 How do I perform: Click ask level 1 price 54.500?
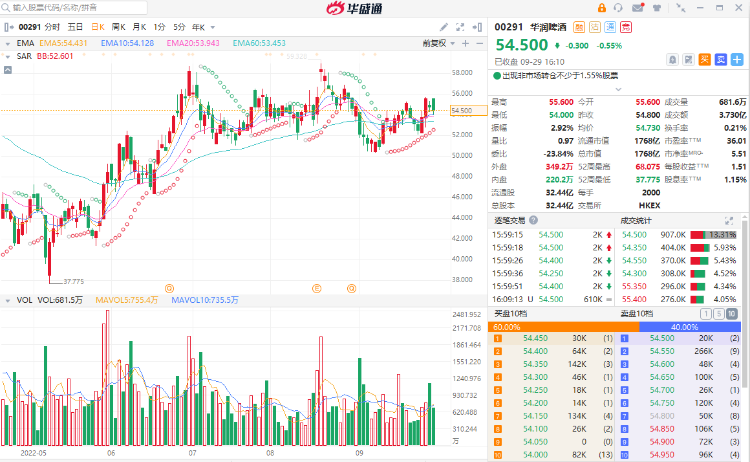coord(662,338)
